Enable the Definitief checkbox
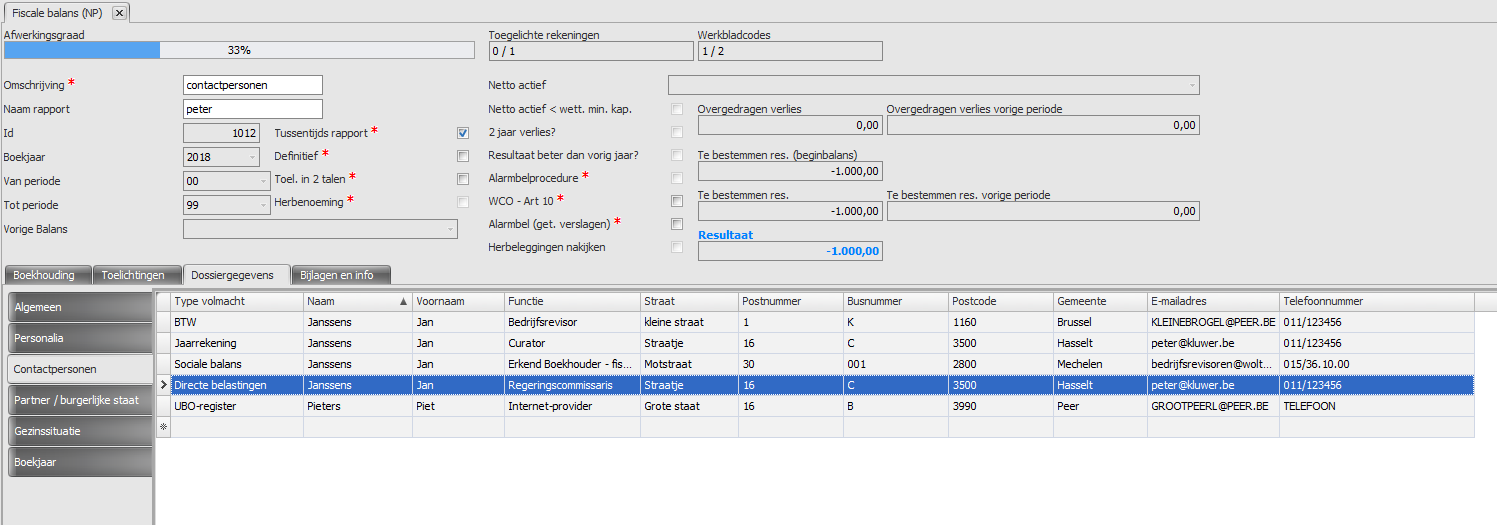1497x525 pixels. click(462, 156)
